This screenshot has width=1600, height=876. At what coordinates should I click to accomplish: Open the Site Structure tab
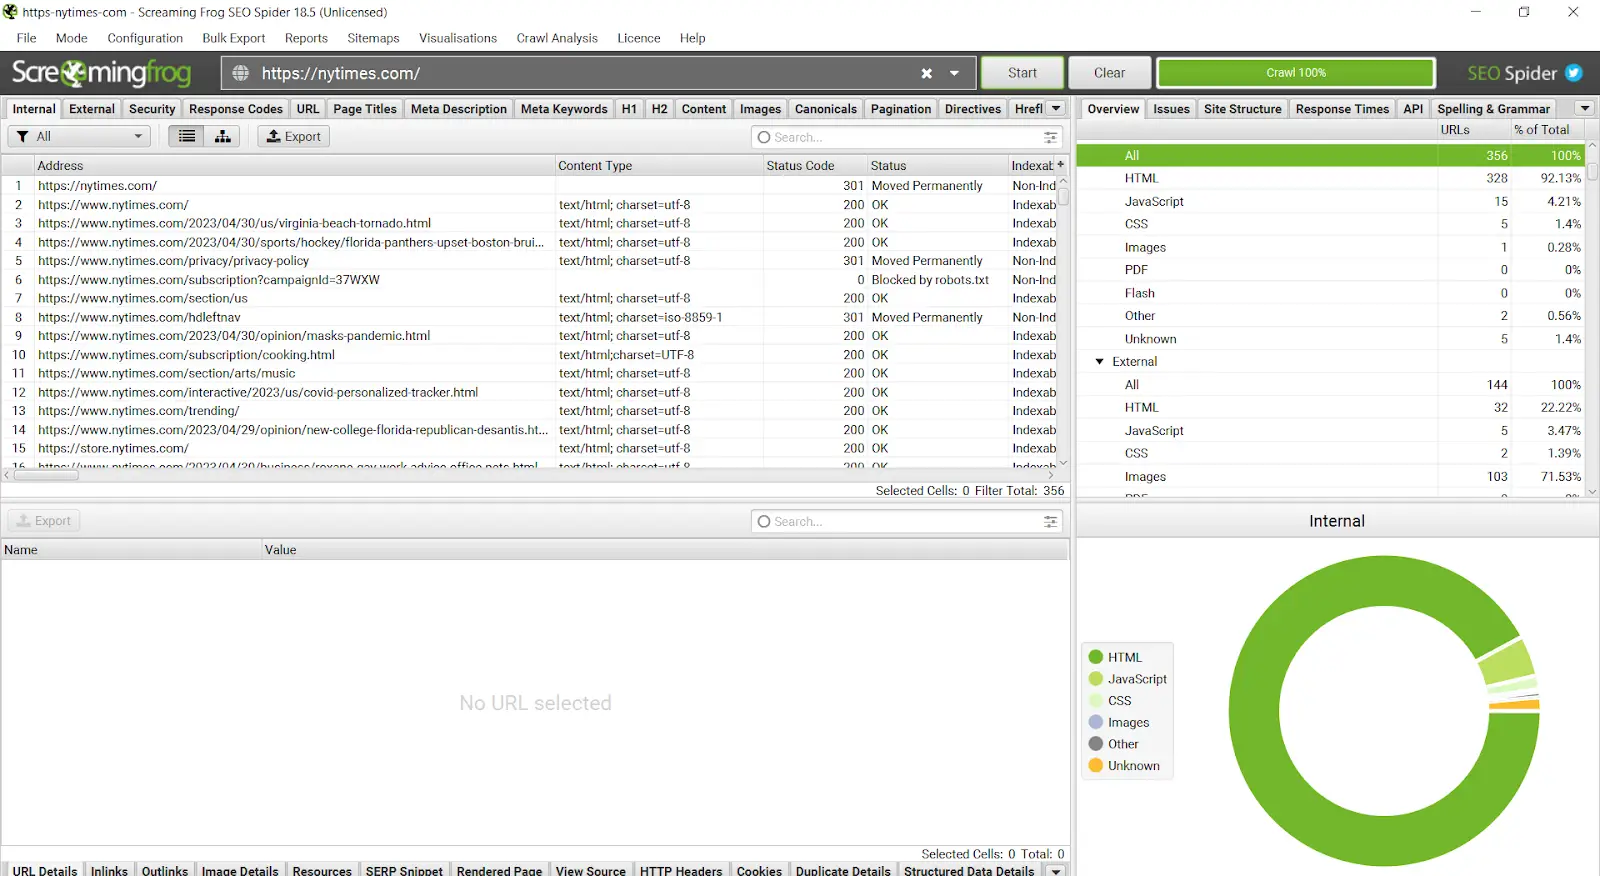tap(1242, 109)
